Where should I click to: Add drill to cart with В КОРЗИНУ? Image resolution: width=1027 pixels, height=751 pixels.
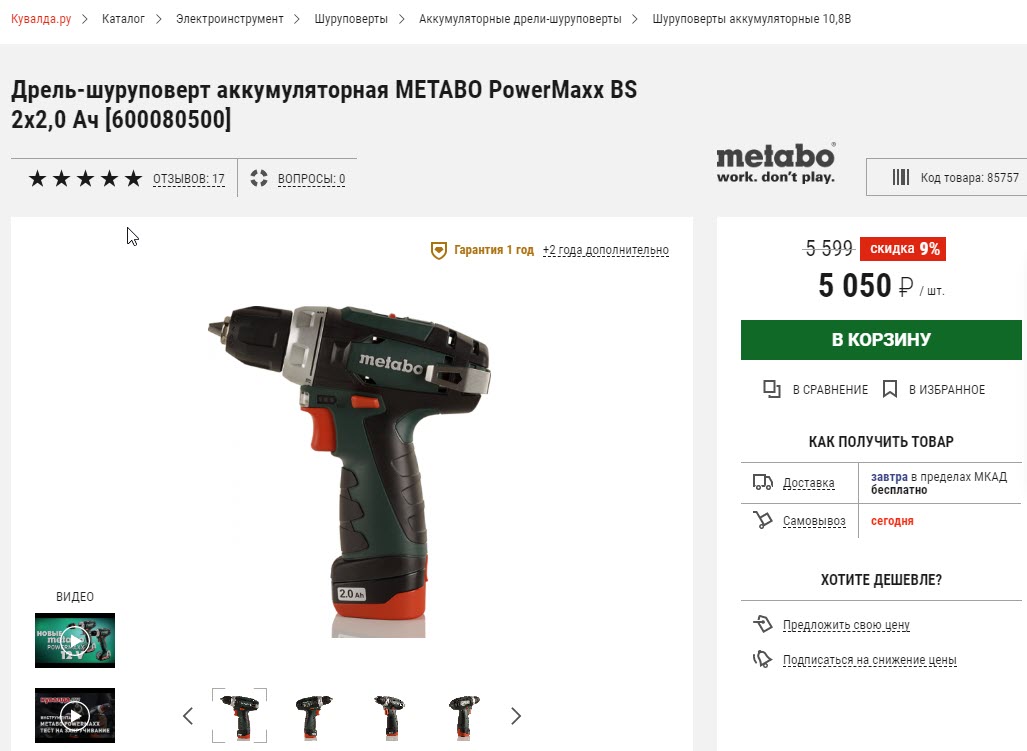coord(881,340)
